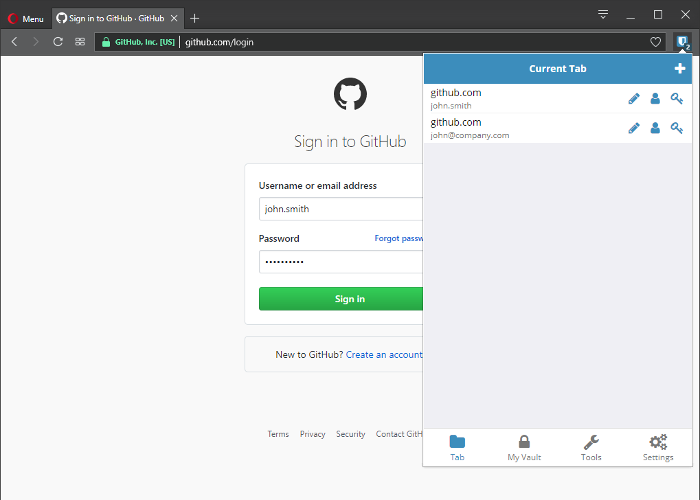Focus the Password input field
This screenshot has width=700, height=500.
pyautogui.click(x=340, y=262)
